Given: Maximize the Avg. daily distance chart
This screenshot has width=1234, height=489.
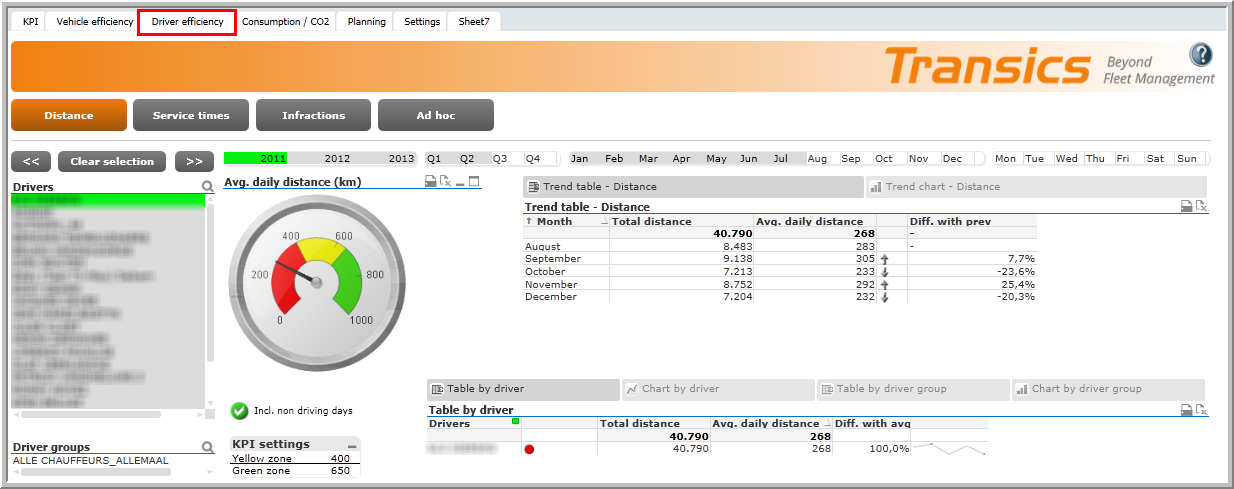Looking at the screenshot, I should 474,181.
